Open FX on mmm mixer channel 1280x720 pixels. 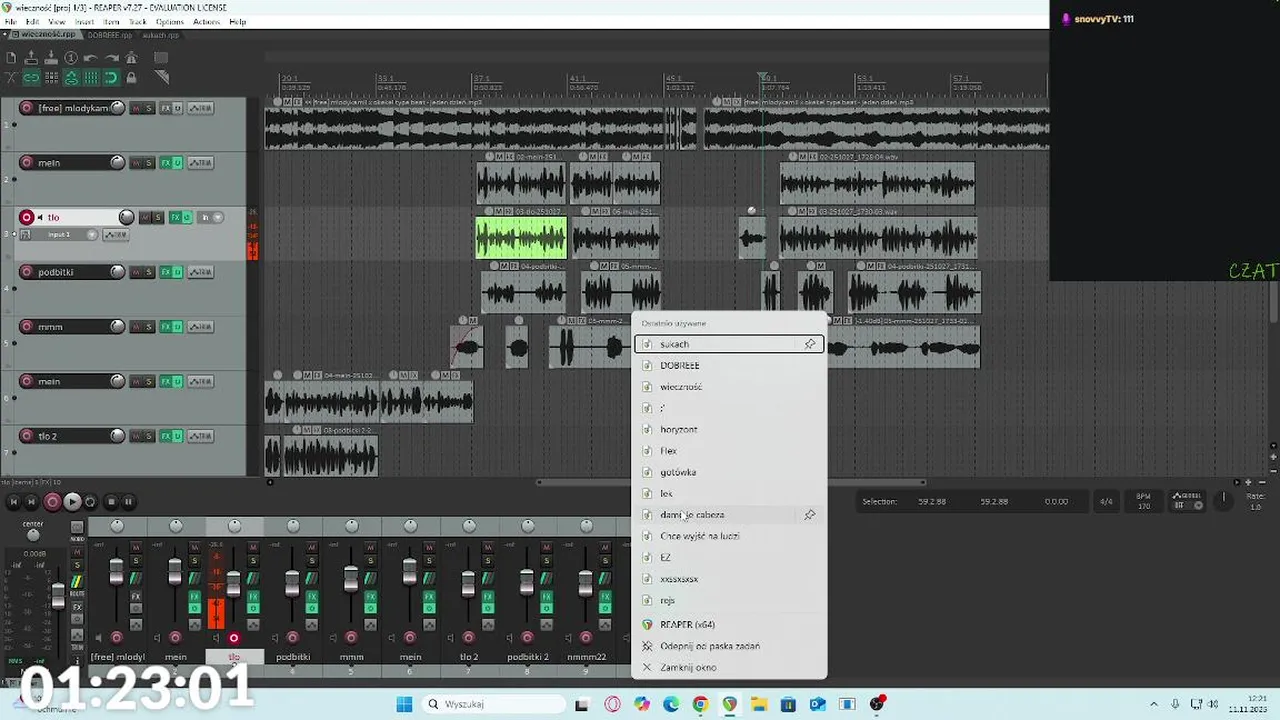[x=370, y=598]
